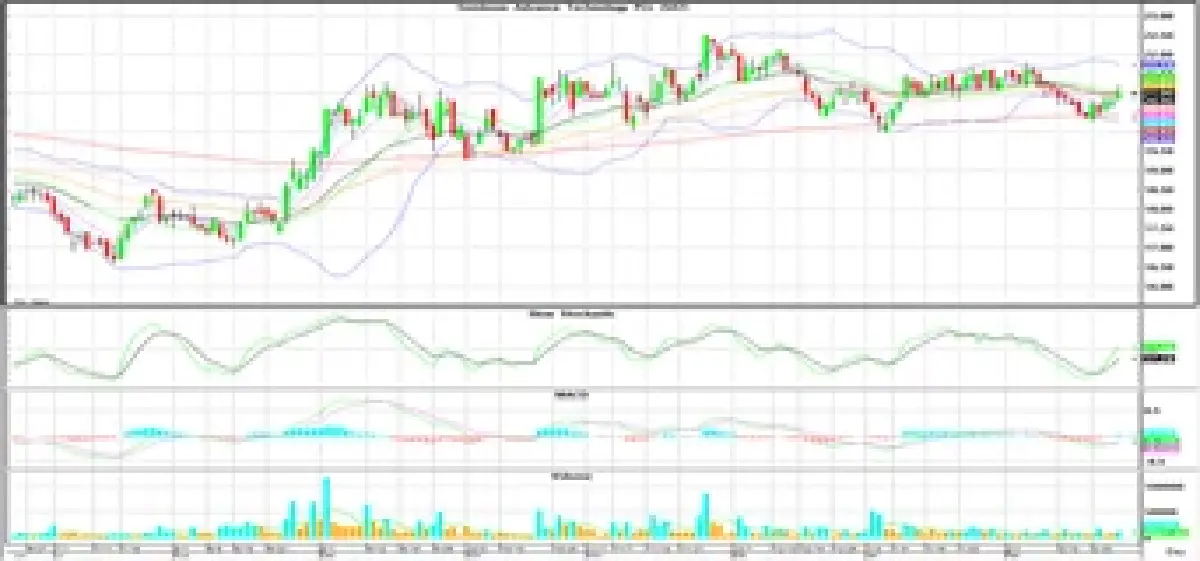Click the Volume panel title
The image size is (1200, 561).
[573, 476]
